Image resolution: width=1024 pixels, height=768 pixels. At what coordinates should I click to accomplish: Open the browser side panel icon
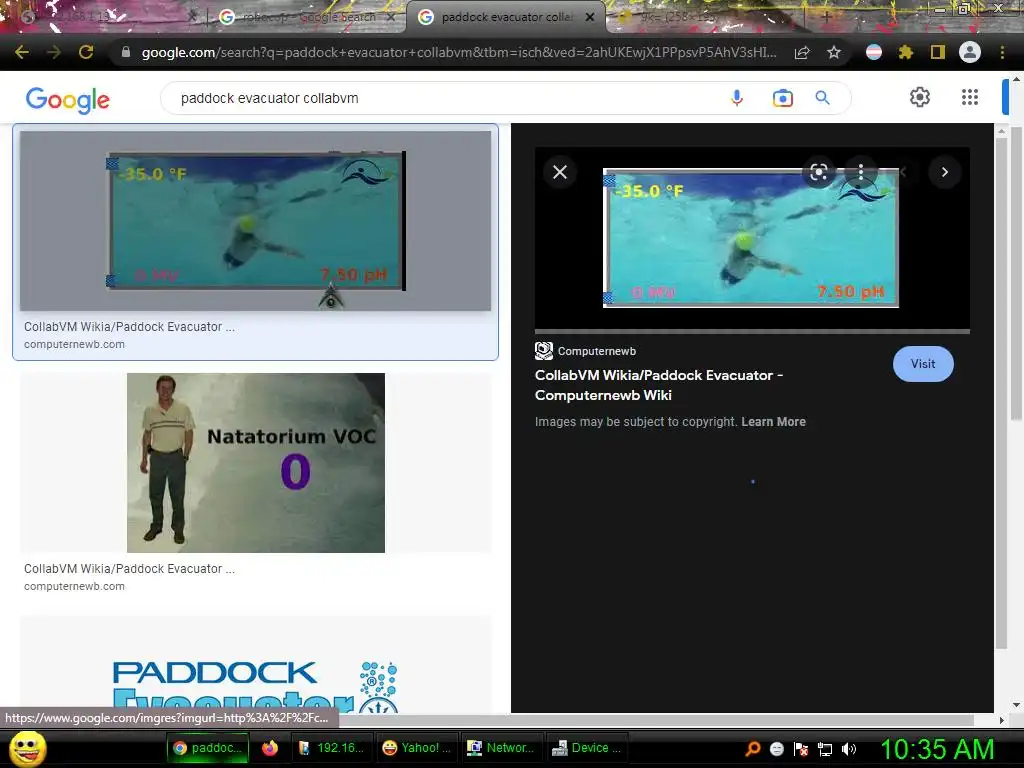(x=938, y=52)
